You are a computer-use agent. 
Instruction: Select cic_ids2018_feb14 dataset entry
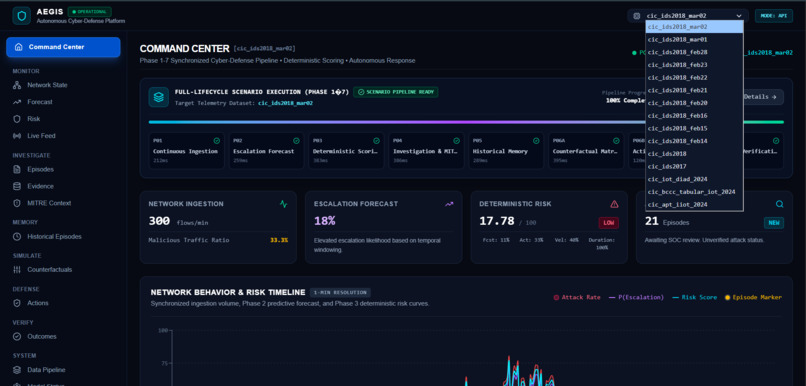pos(694,141)
